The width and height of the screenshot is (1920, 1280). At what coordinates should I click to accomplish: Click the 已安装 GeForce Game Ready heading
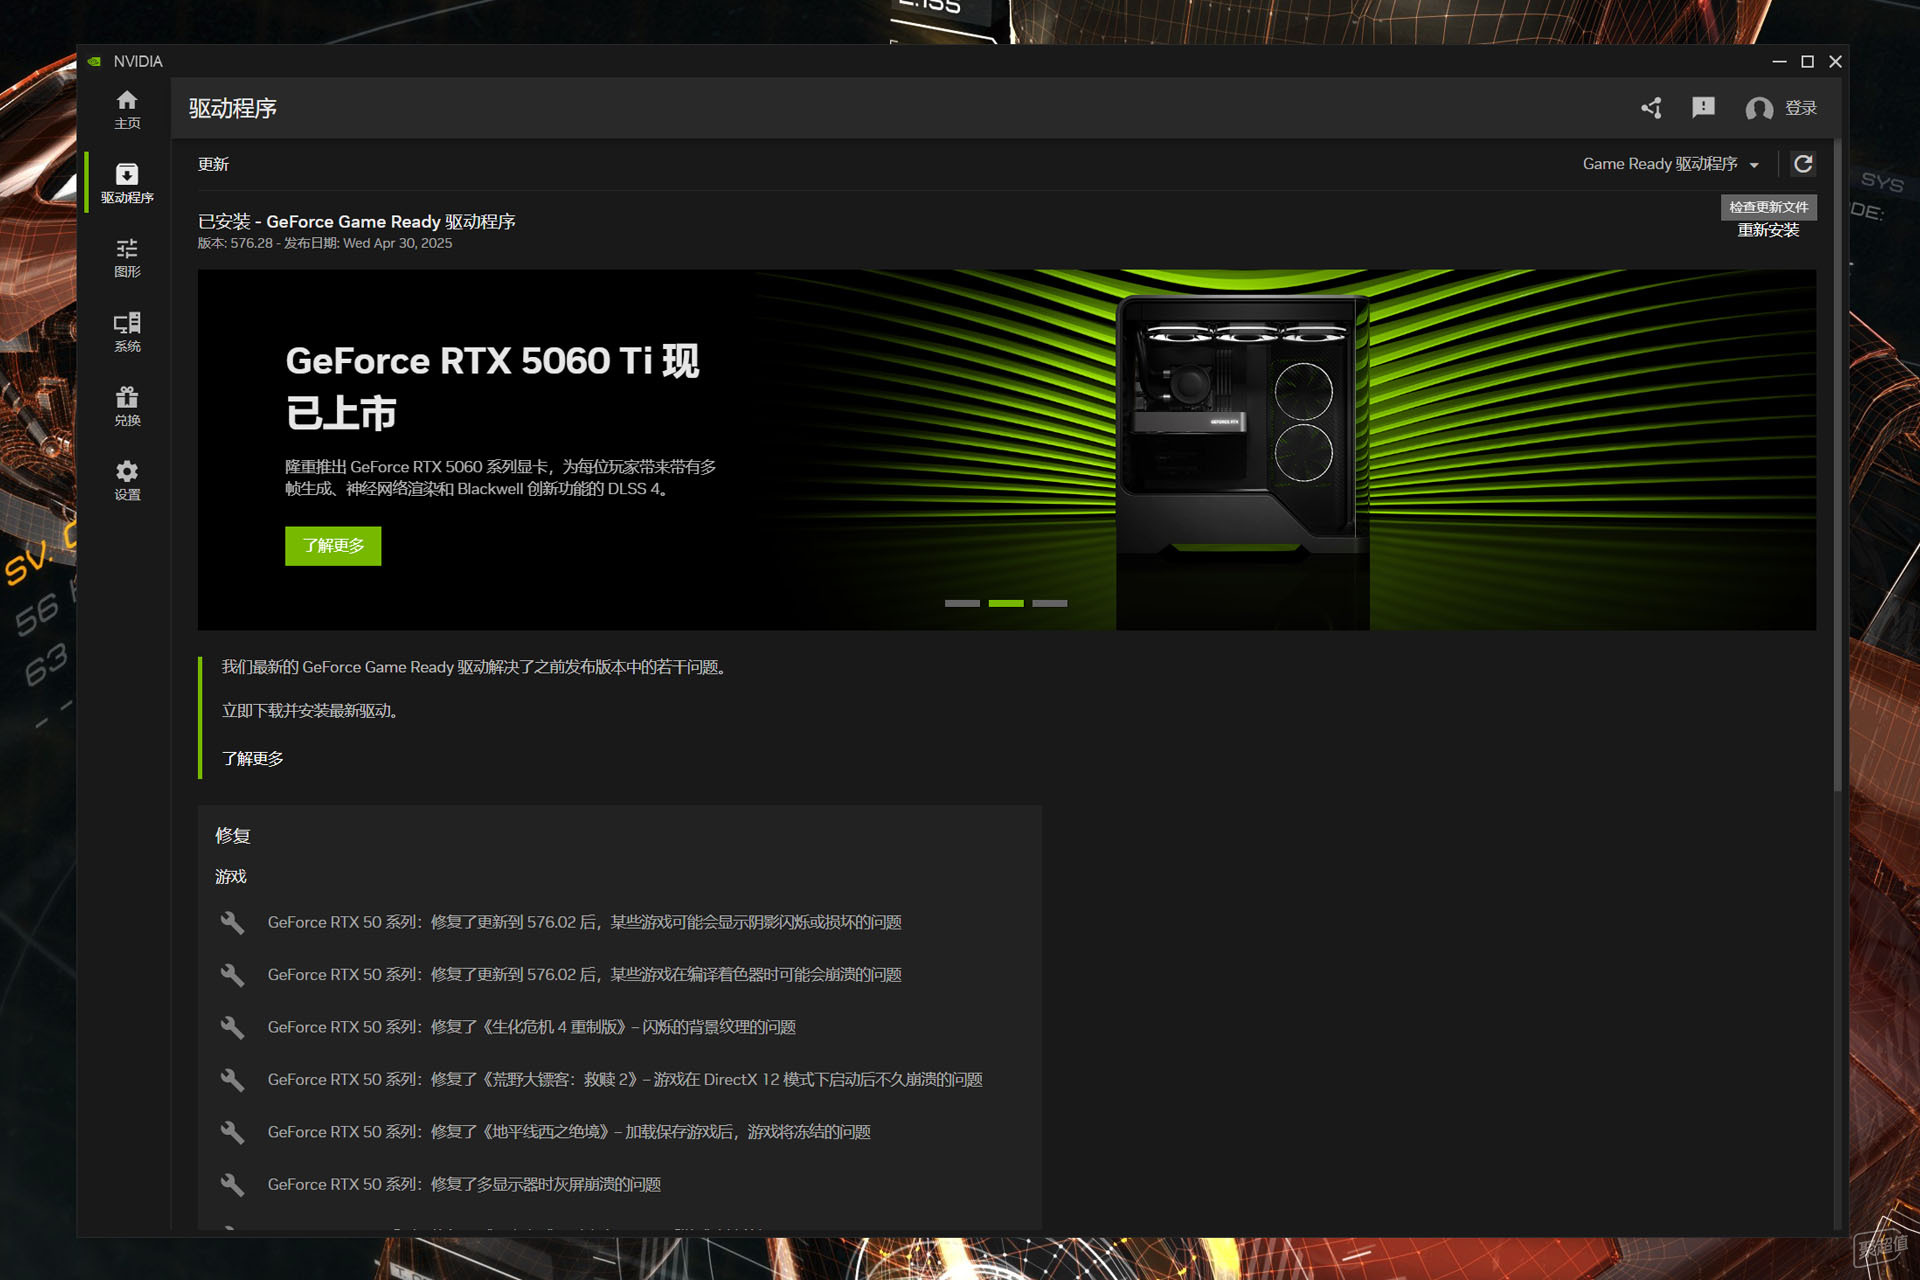tap(357, 222)
